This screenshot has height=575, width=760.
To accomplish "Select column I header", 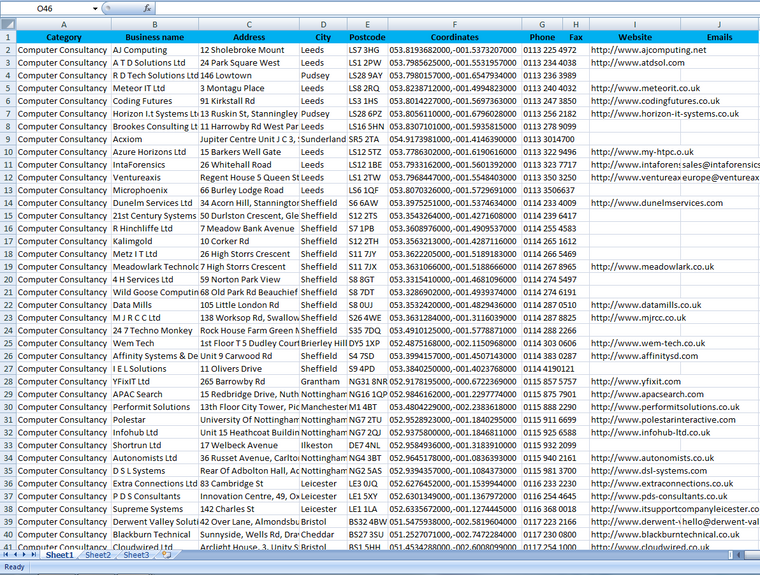I will click(635, 24).
